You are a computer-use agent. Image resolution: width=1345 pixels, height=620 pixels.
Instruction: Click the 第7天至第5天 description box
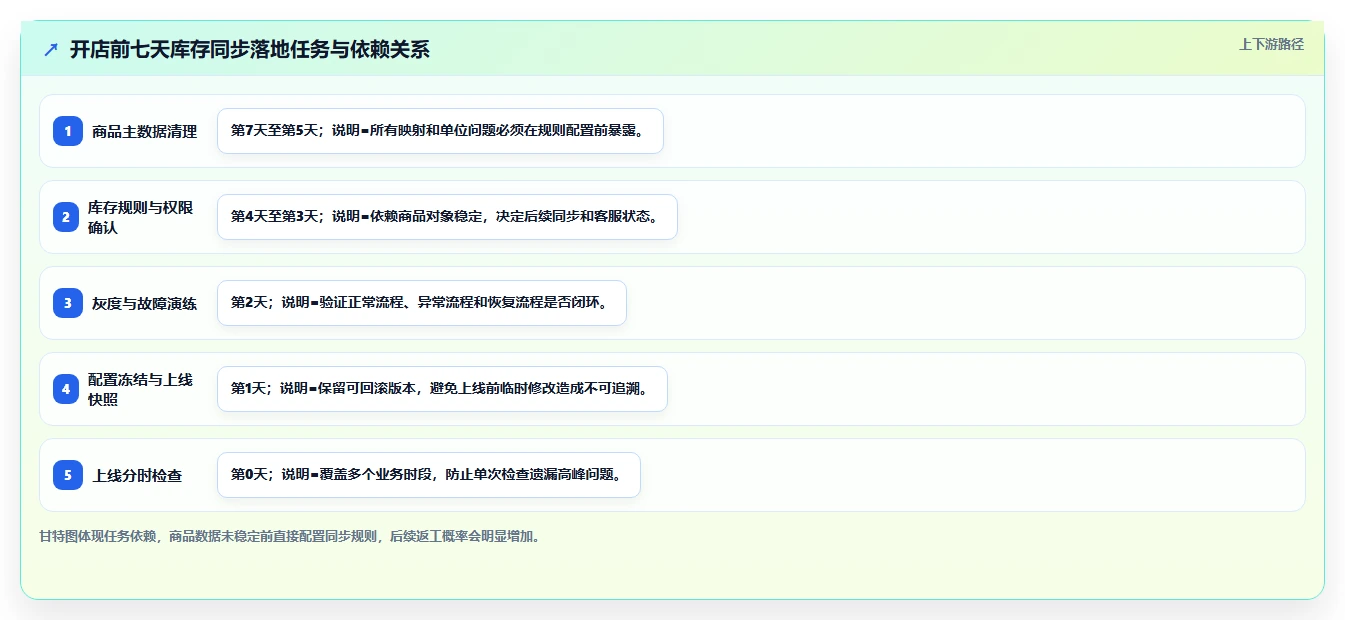pyautogui.click(x=440, y=131)
